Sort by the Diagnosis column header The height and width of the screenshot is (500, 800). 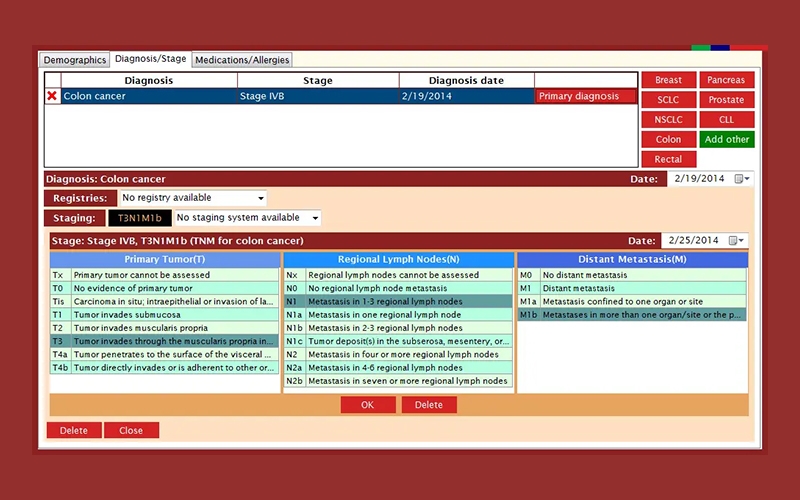[x=149, y=81]
